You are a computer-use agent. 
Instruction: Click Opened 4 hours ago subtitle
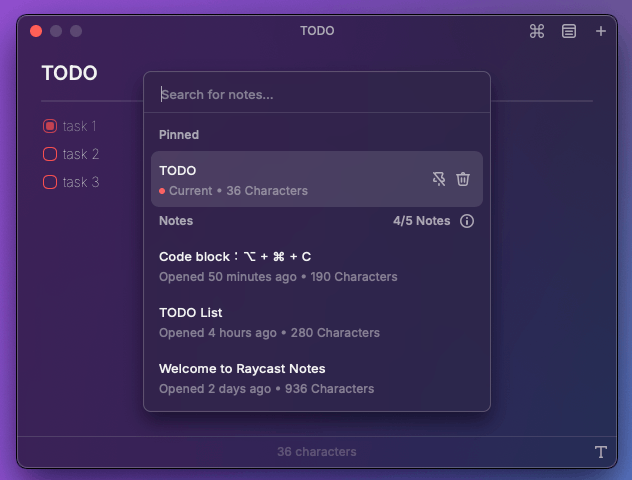[x=269, y=333]
